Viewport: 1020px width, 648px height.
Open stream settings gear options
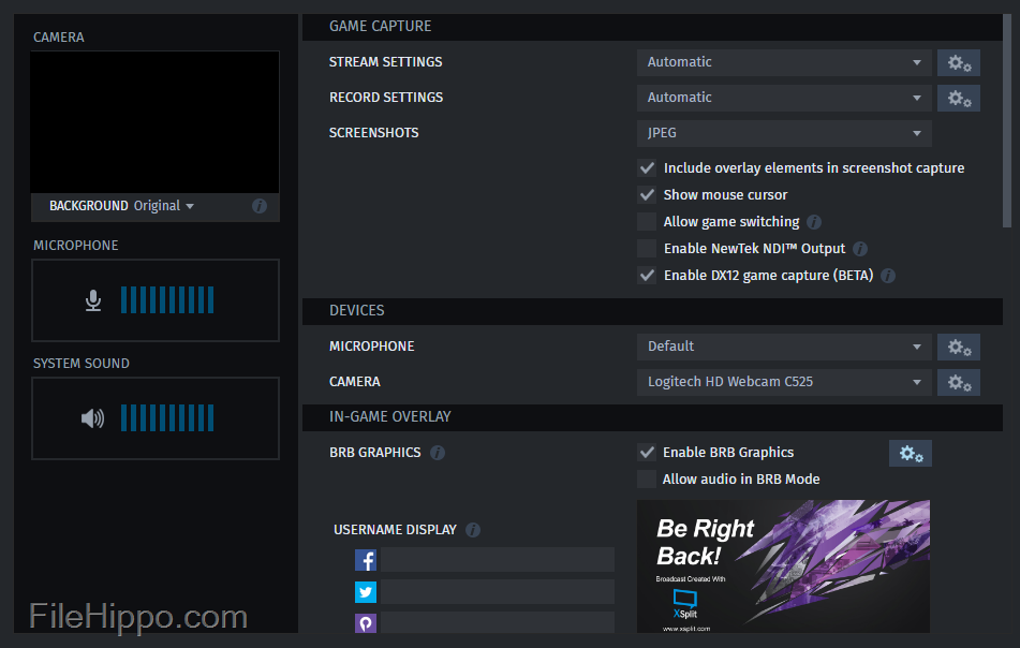click(x=958, y=63)
